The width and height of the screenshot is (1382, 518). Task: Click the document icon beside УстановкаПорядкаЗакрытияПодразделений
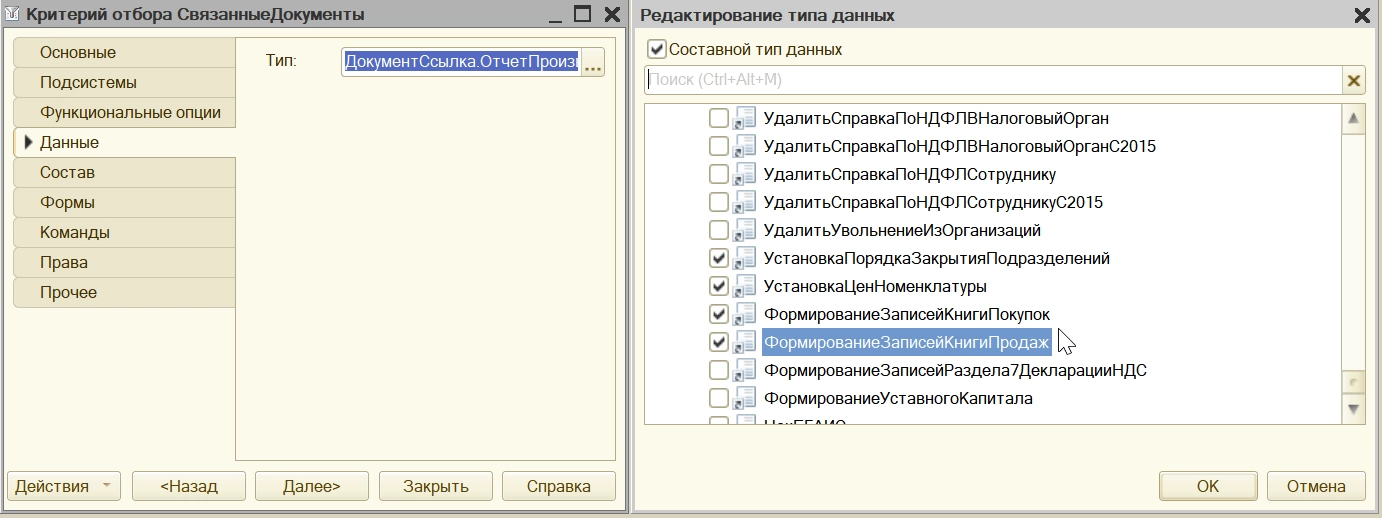pos(744,258)
